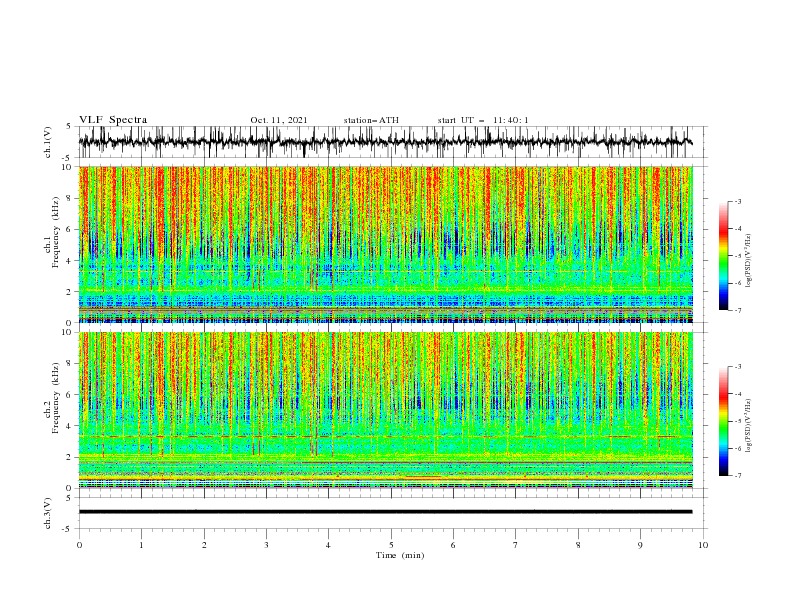Click the "3" tick on the Time axis
The image size is (792, 612).
pos(266,545)
